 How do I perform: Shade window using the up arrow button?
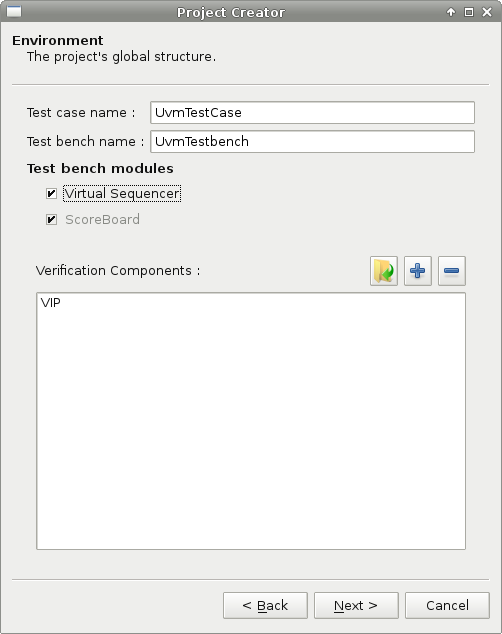click(451, 12)
